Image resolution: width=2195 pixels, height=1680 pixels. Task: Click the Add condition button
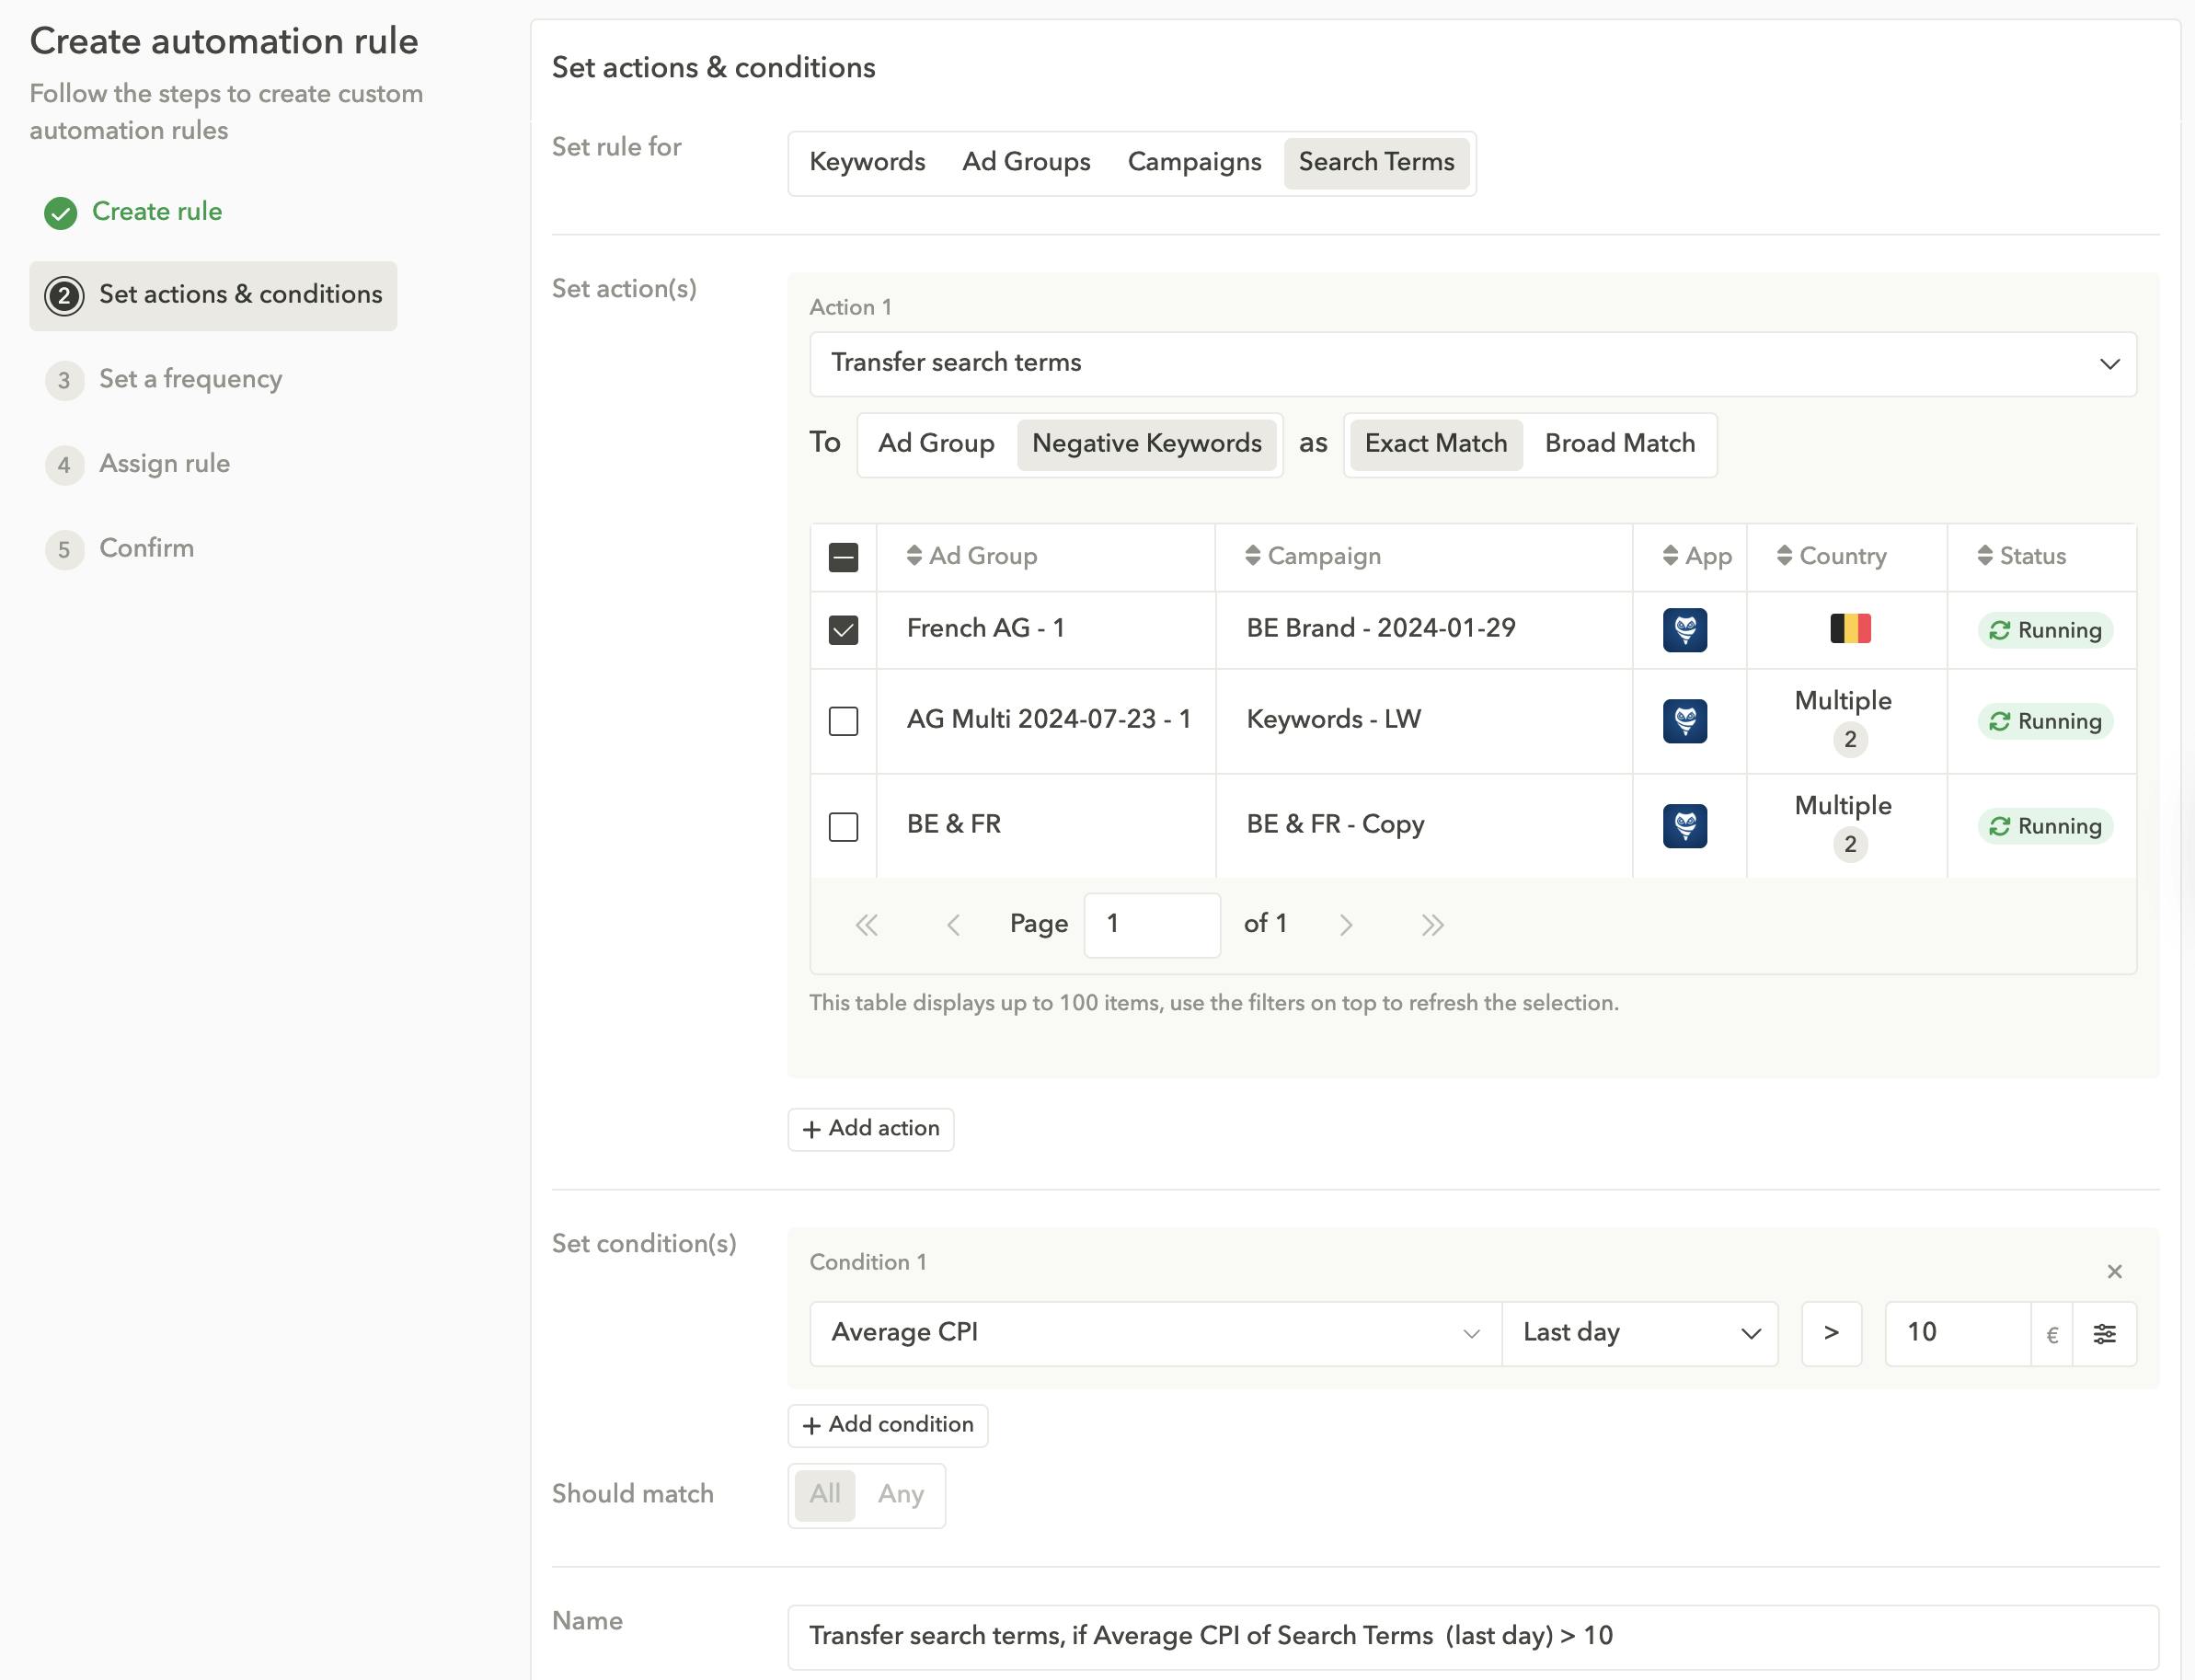[x=887, y=1424]
